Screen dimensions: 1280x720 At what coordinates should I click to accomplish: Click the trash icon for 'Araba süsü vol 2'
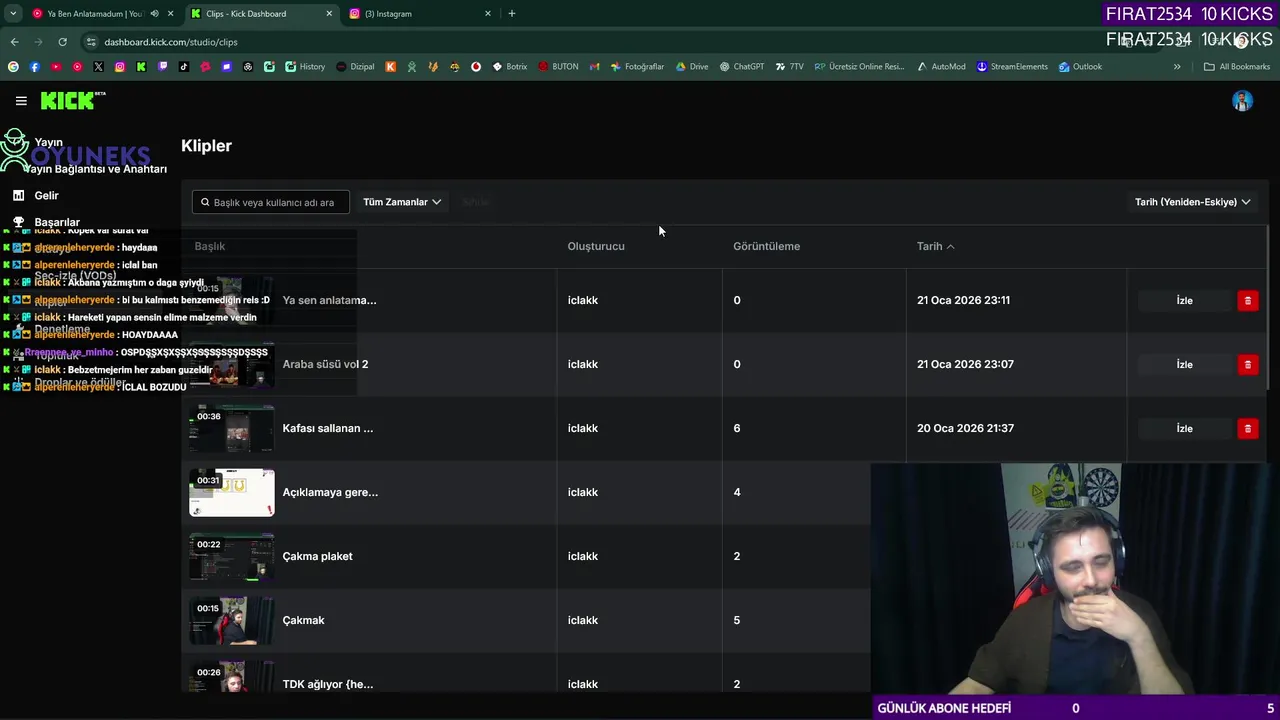(x=1247, y=364)
